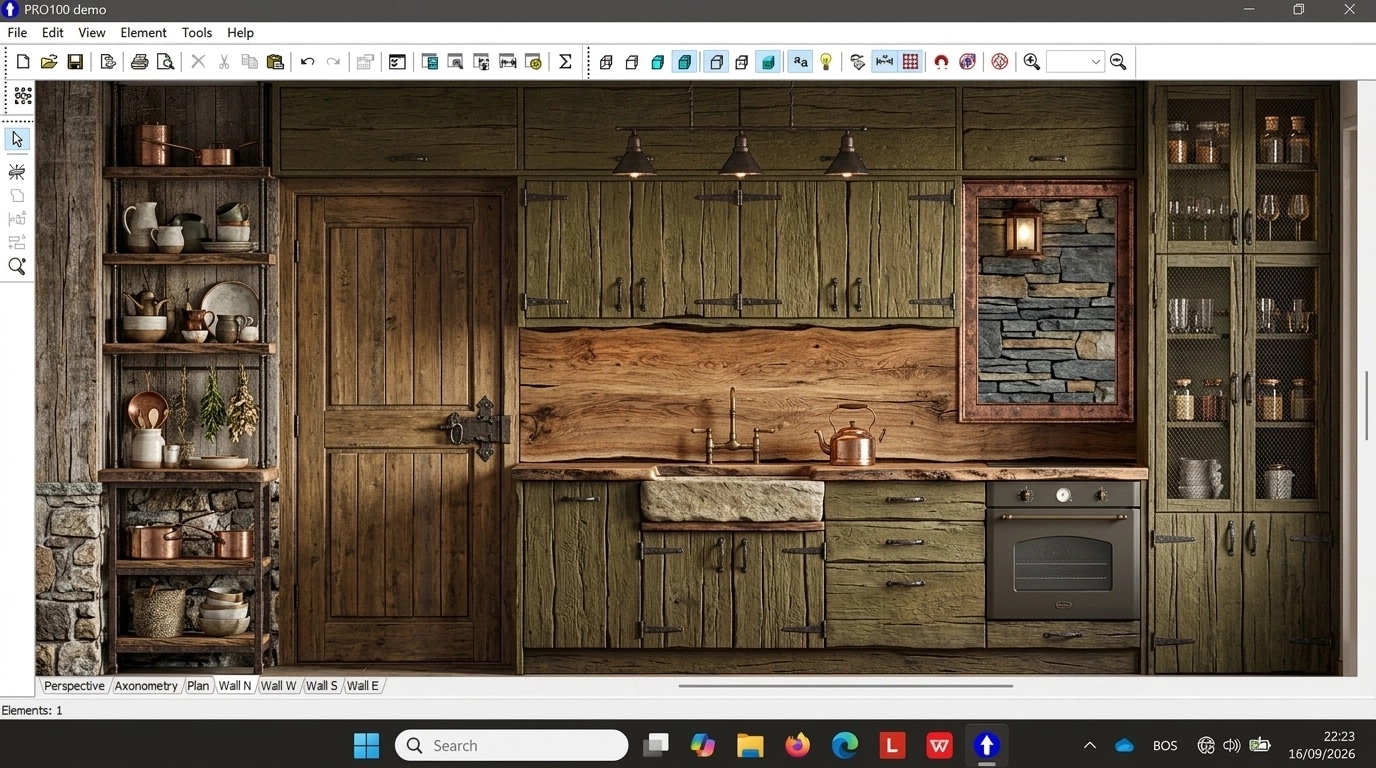Click the red magnet snap icon

pos(941,62)
